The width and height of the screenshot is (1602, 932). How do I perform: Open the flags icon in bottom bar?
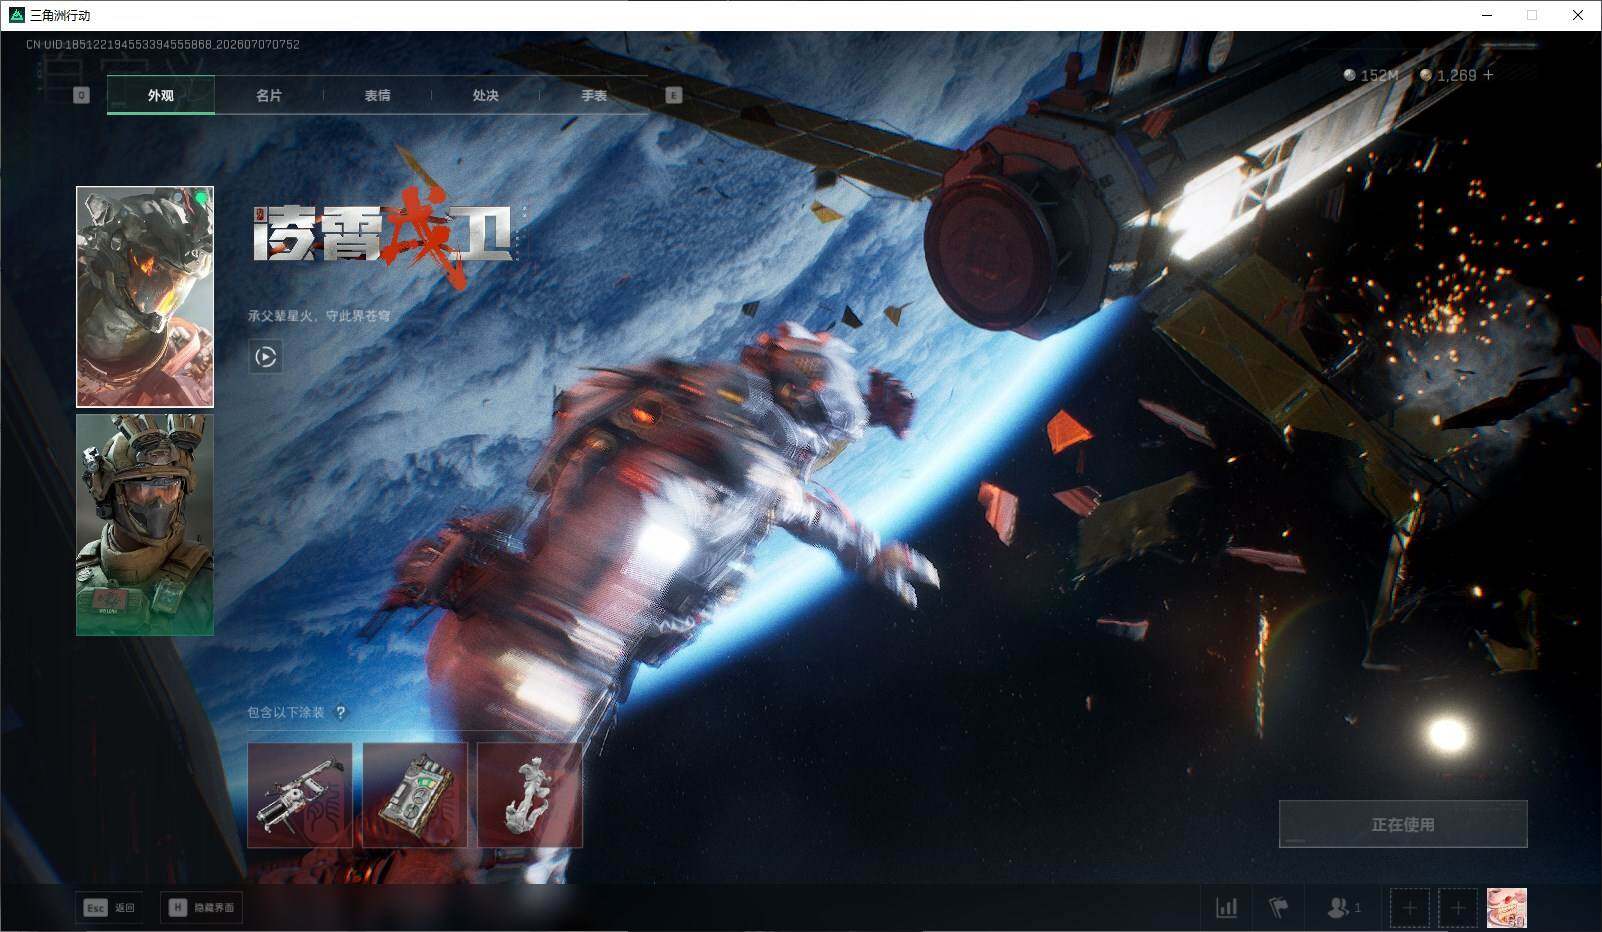[x=1278, y=907]
